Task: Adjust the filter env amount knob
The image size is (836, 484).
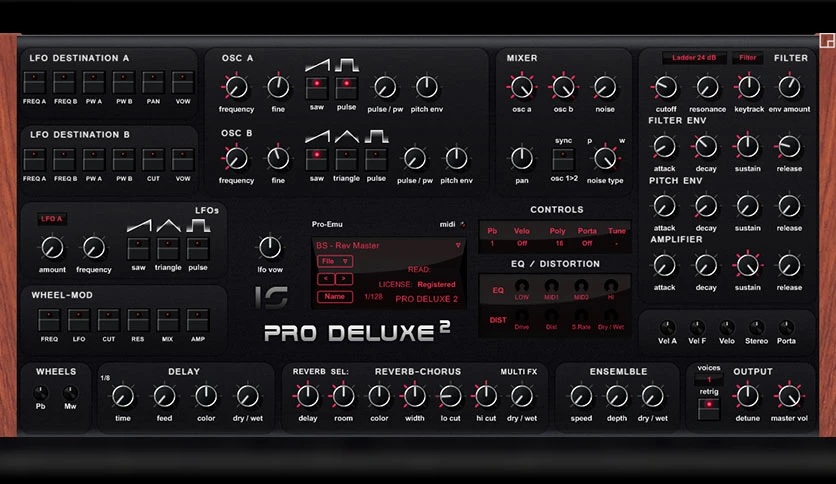Action: pos(789,87)
